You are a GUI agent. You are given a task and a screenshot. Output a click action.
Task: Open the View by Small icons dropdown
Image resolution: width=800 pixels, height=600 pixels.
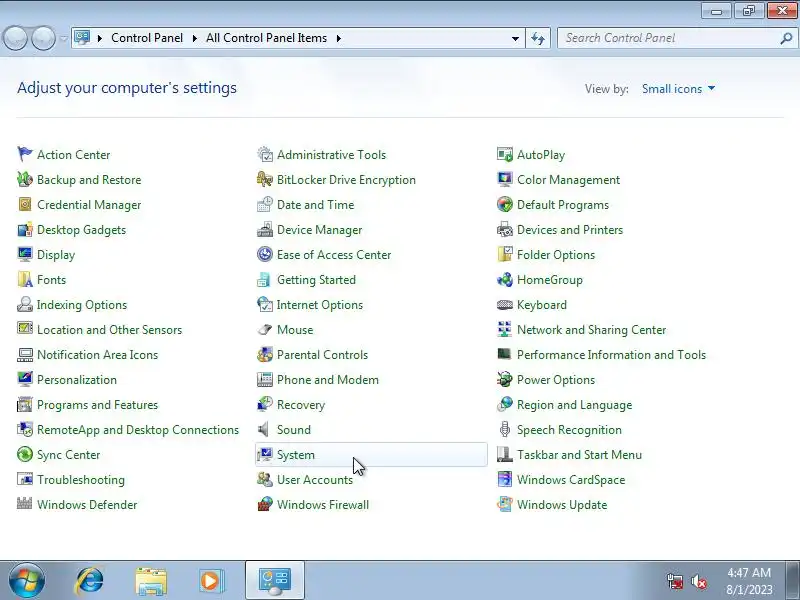coord(678,89)
